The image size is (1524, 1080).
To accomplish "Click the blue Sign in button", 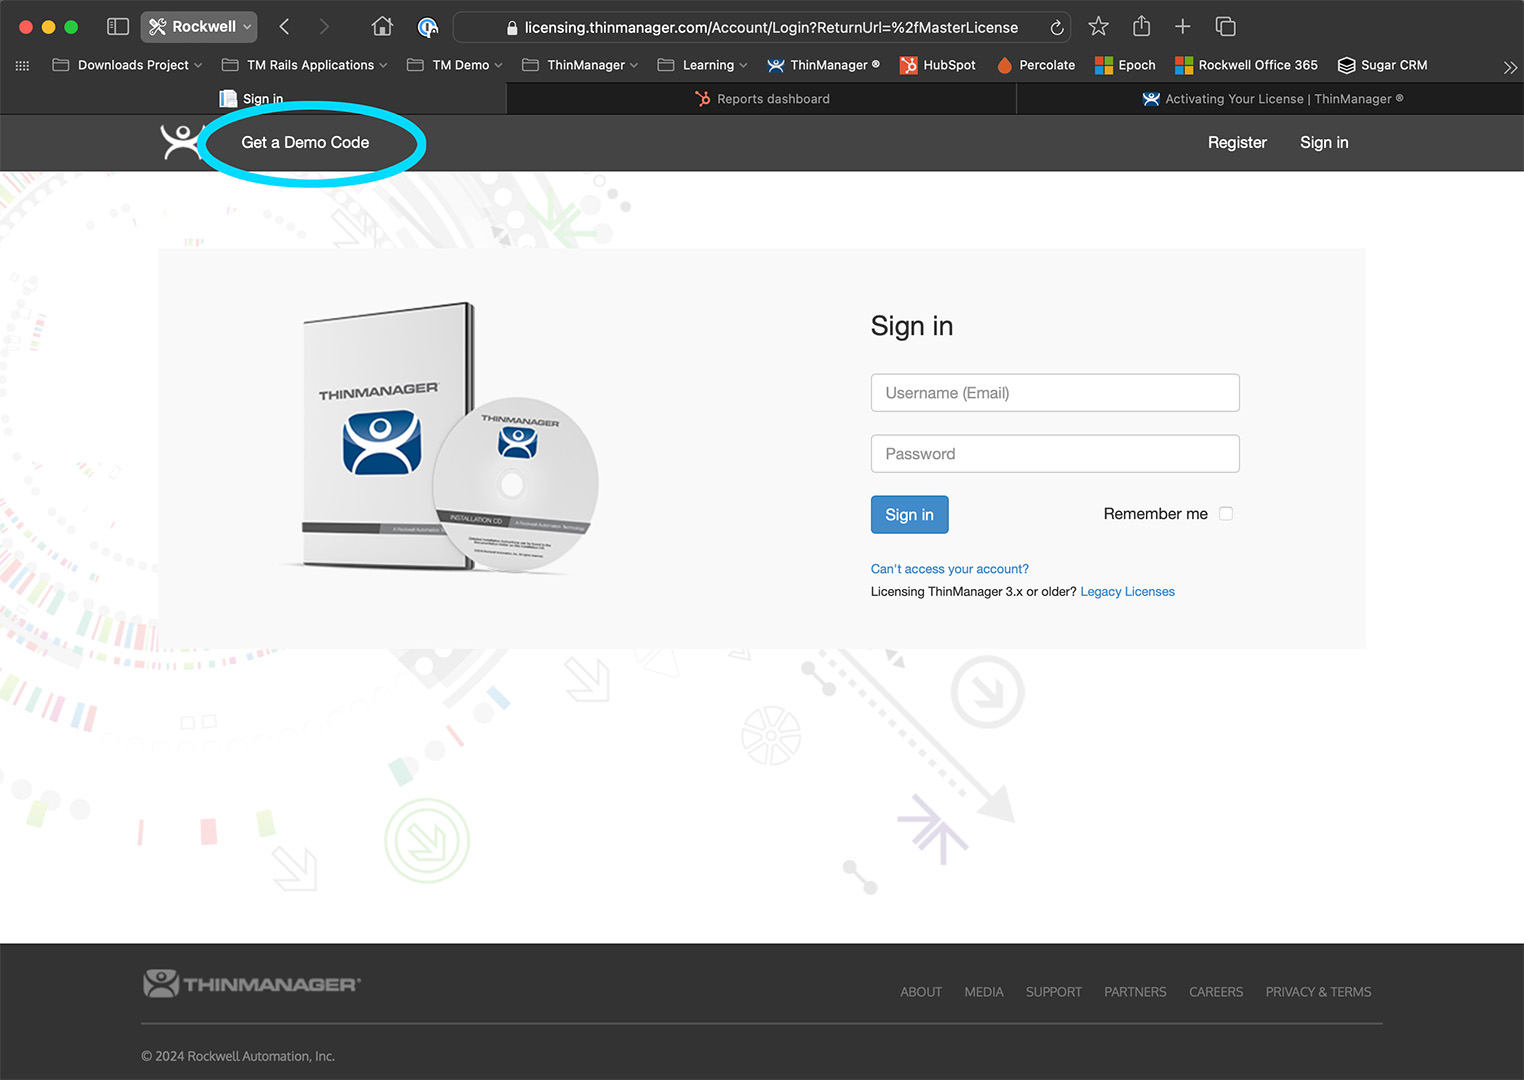I will coord(909,515).
